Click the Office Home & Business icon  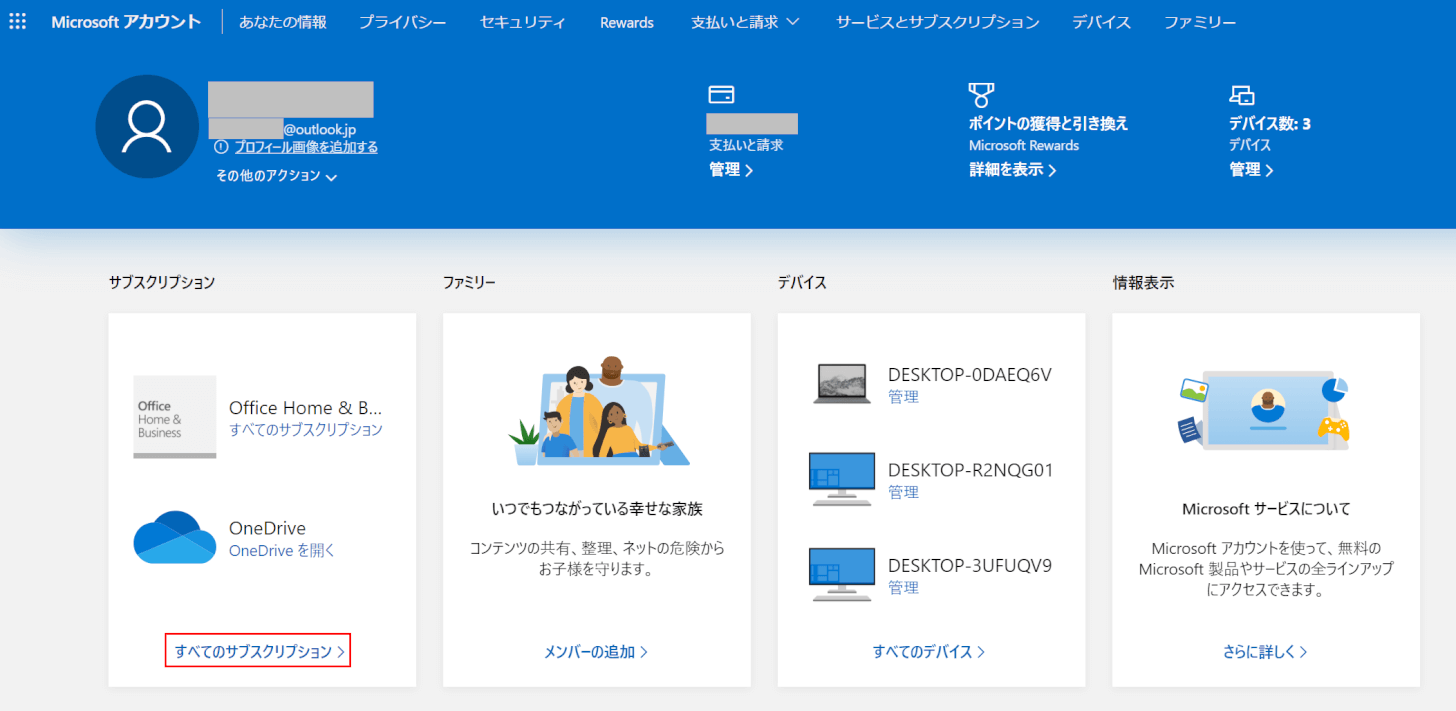[175, 416]
